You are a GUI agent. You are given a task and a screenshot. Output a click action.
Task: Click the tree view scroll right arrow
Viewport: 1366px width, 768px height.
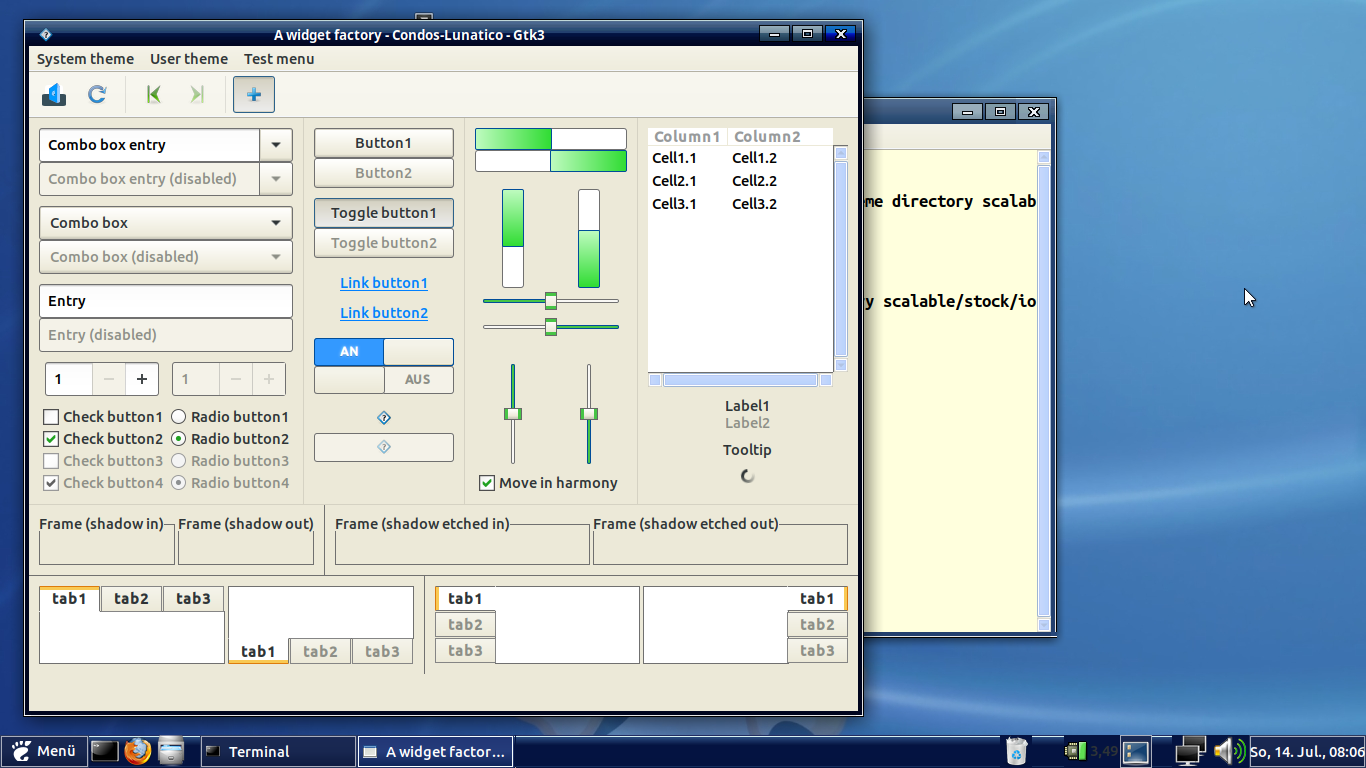(x=826, y=380)
